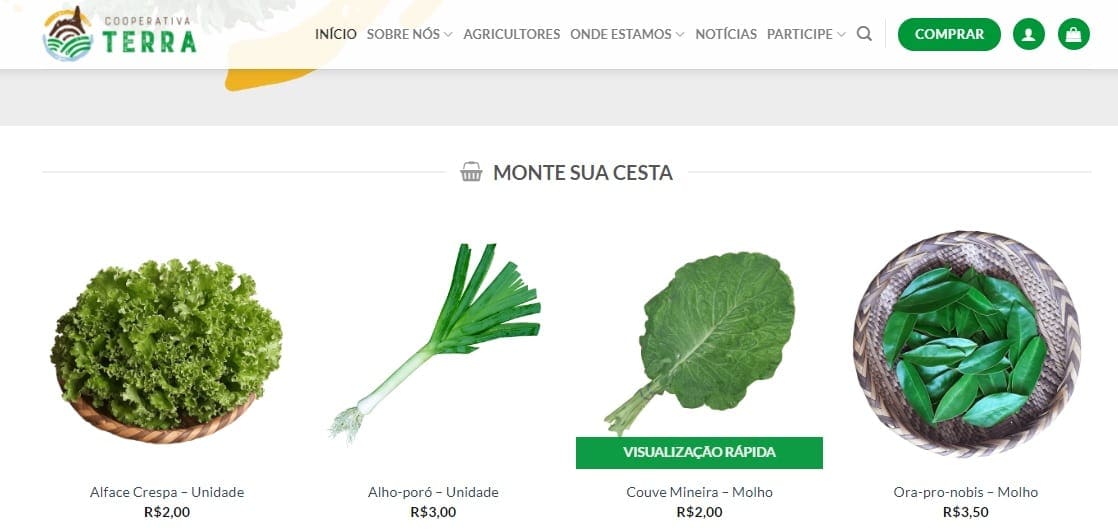Click the Visualização Rápida button
This screenshot has width=1118, height=532.
click(699, 452)
